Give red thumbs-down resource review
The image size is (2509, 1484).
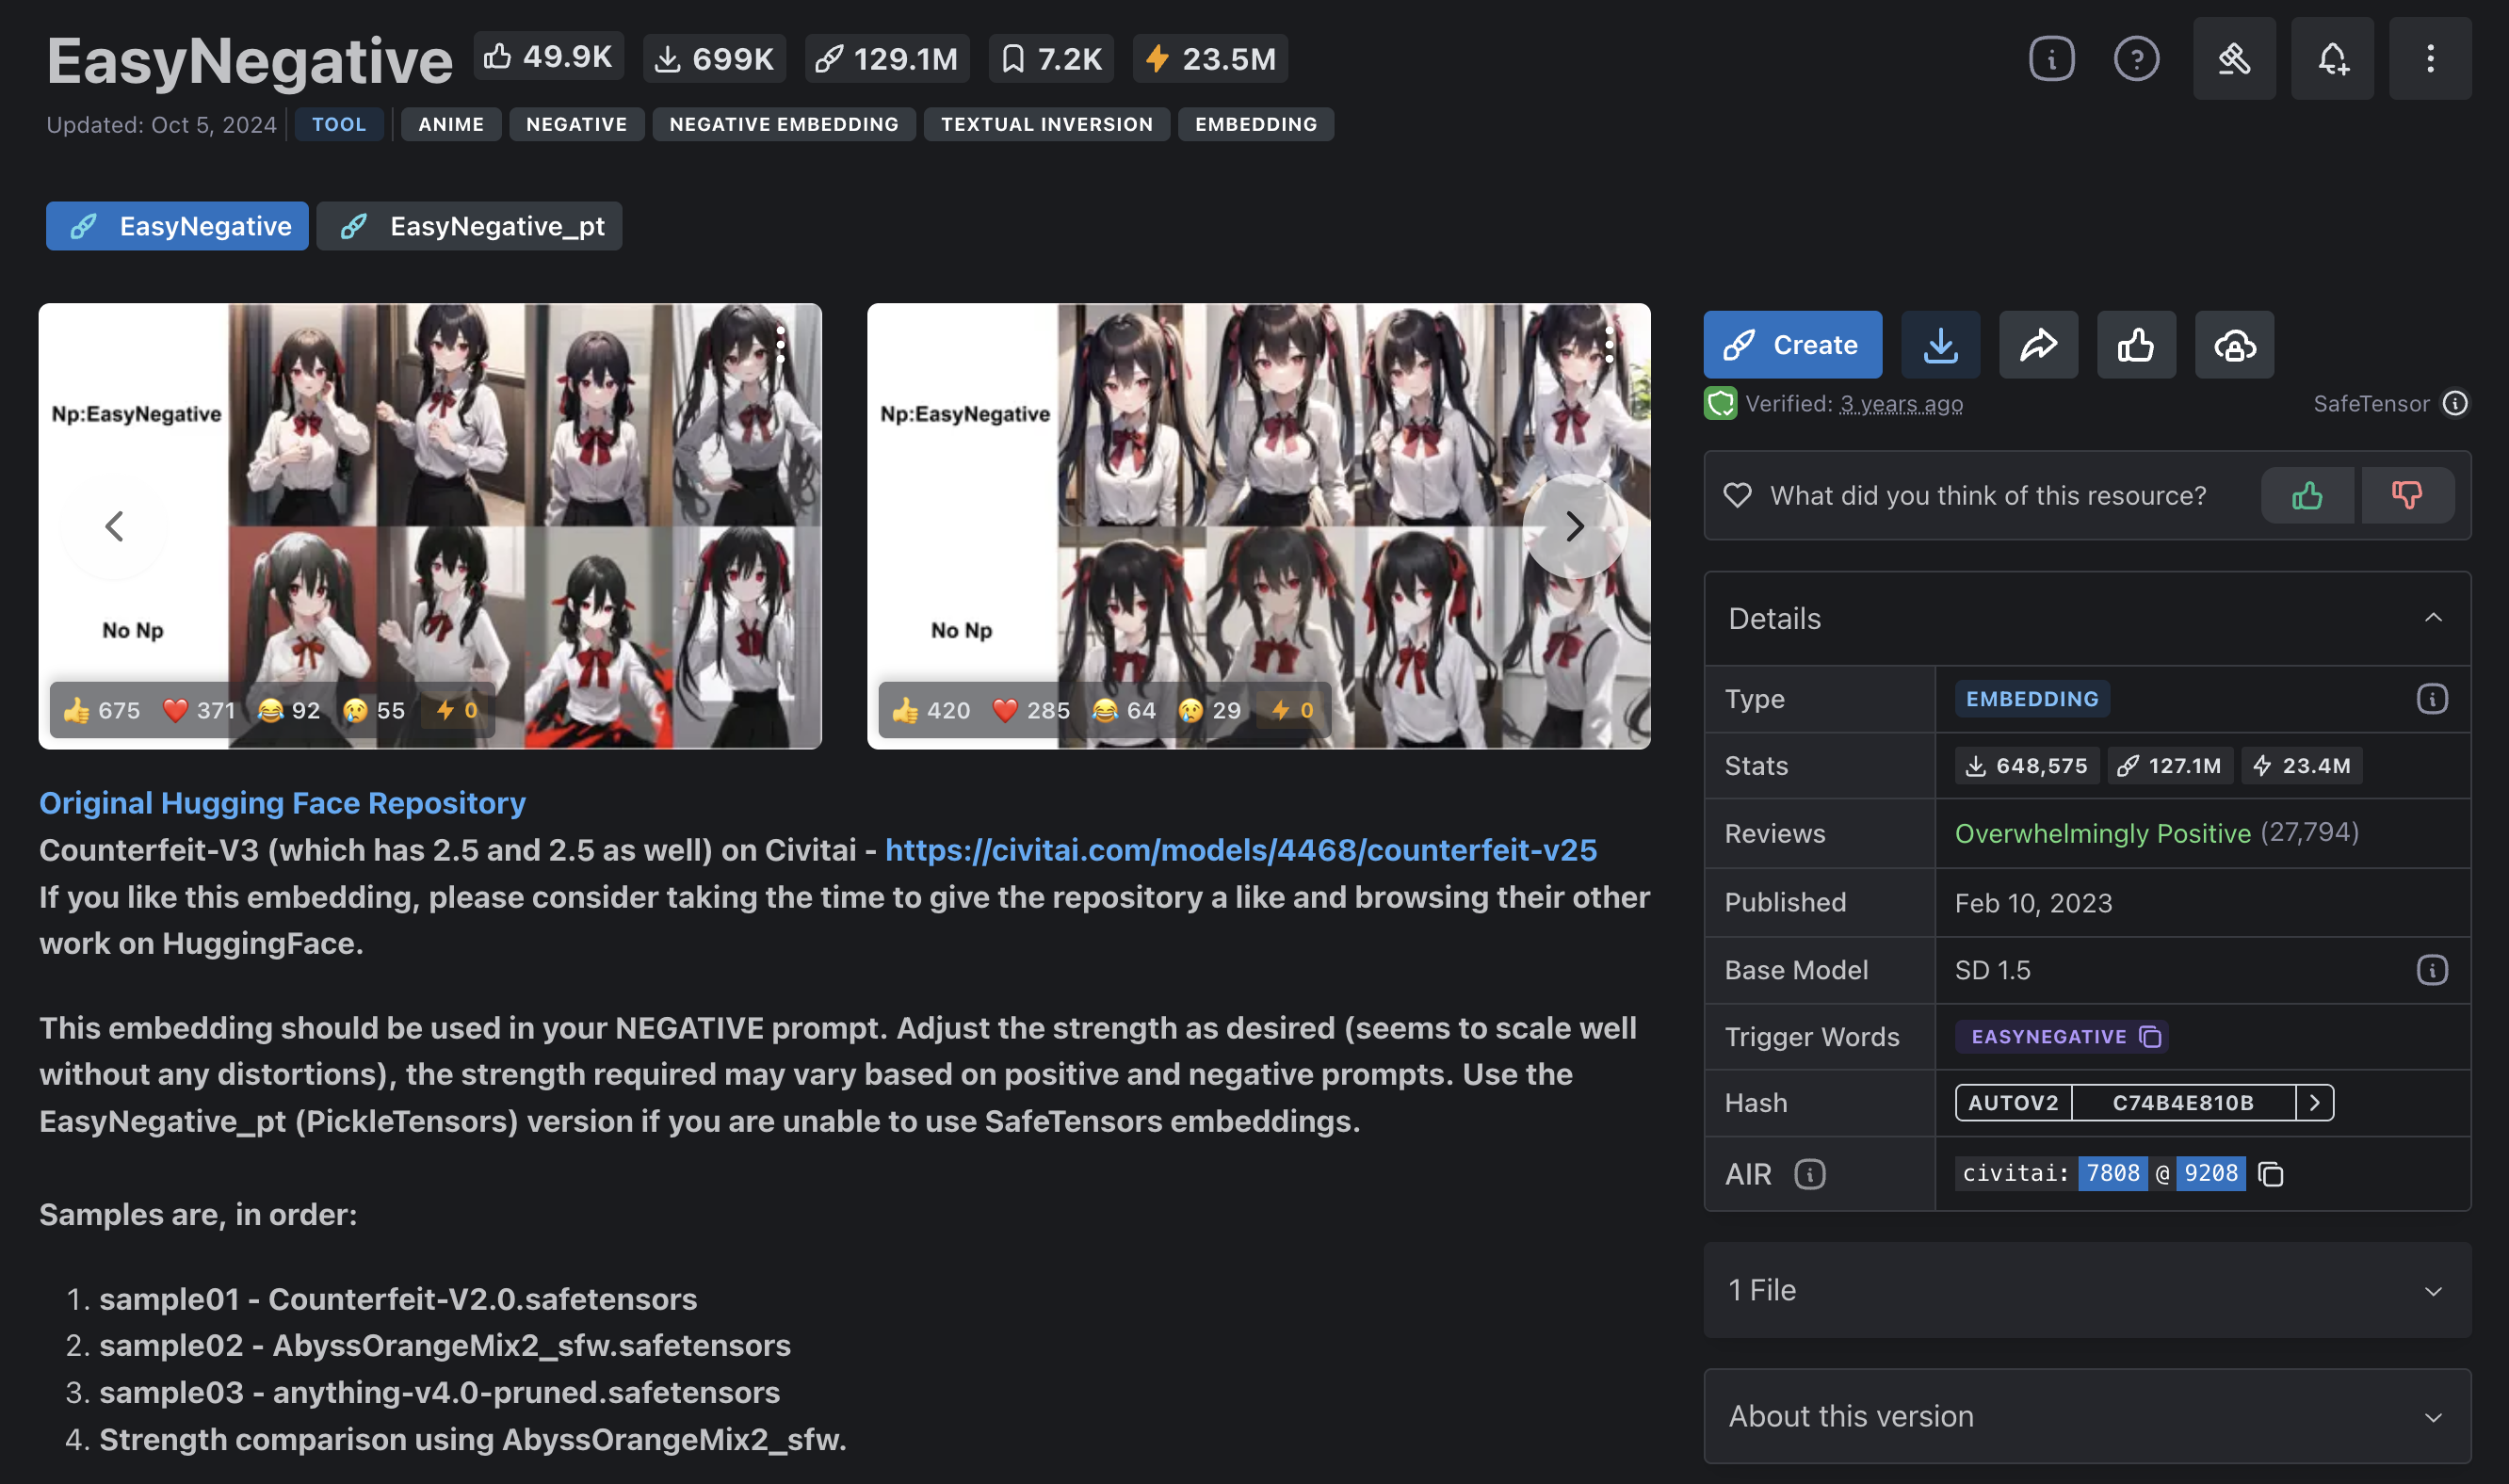2406,495
